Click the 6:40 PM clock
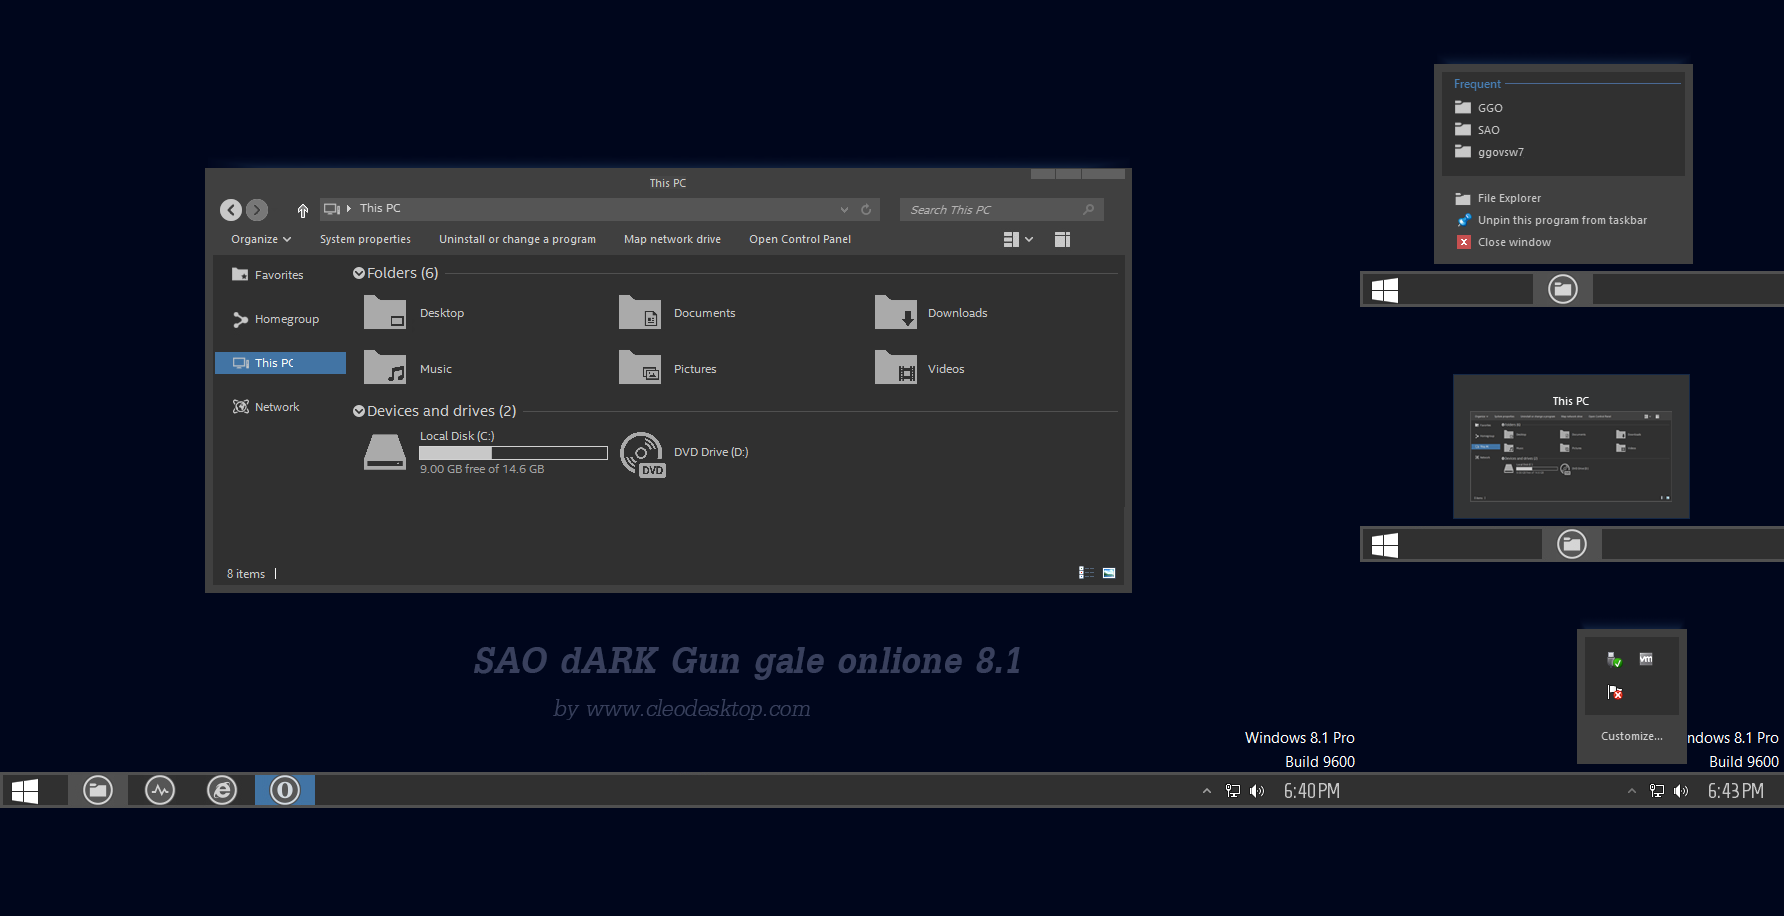This screenshot has height=916, width=1784. click(1312, 791)
